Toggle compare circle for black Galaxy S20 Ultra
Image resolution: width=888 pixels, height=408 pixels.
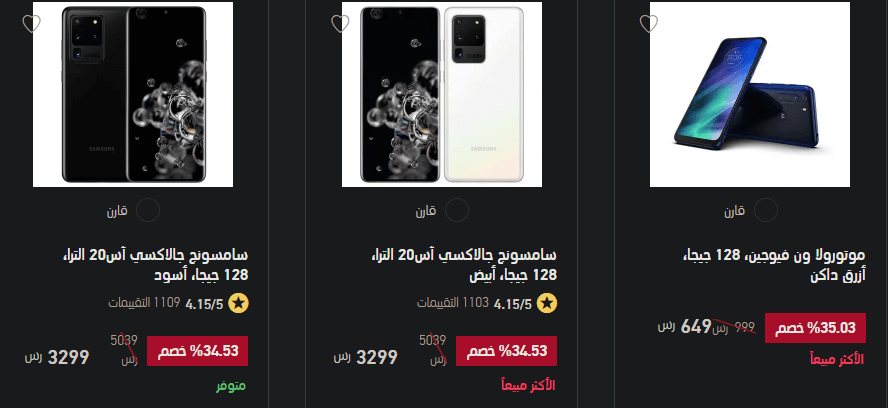point(148,211)
